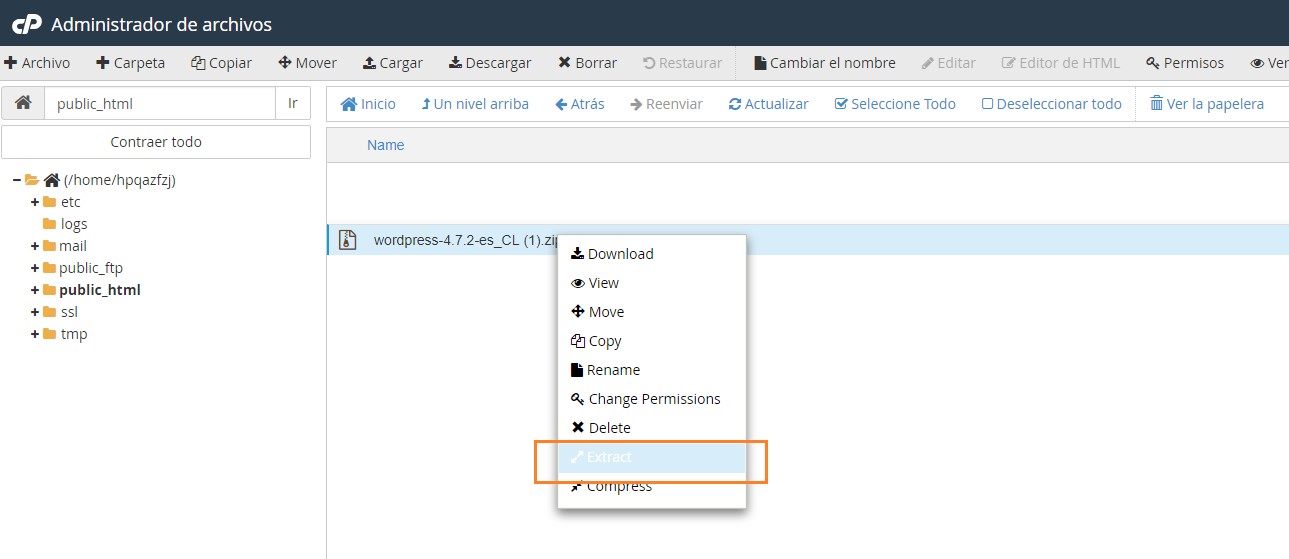Expand the public_html folder in tree
This screenshot has width=1289, height=559.
click(35, 290)
